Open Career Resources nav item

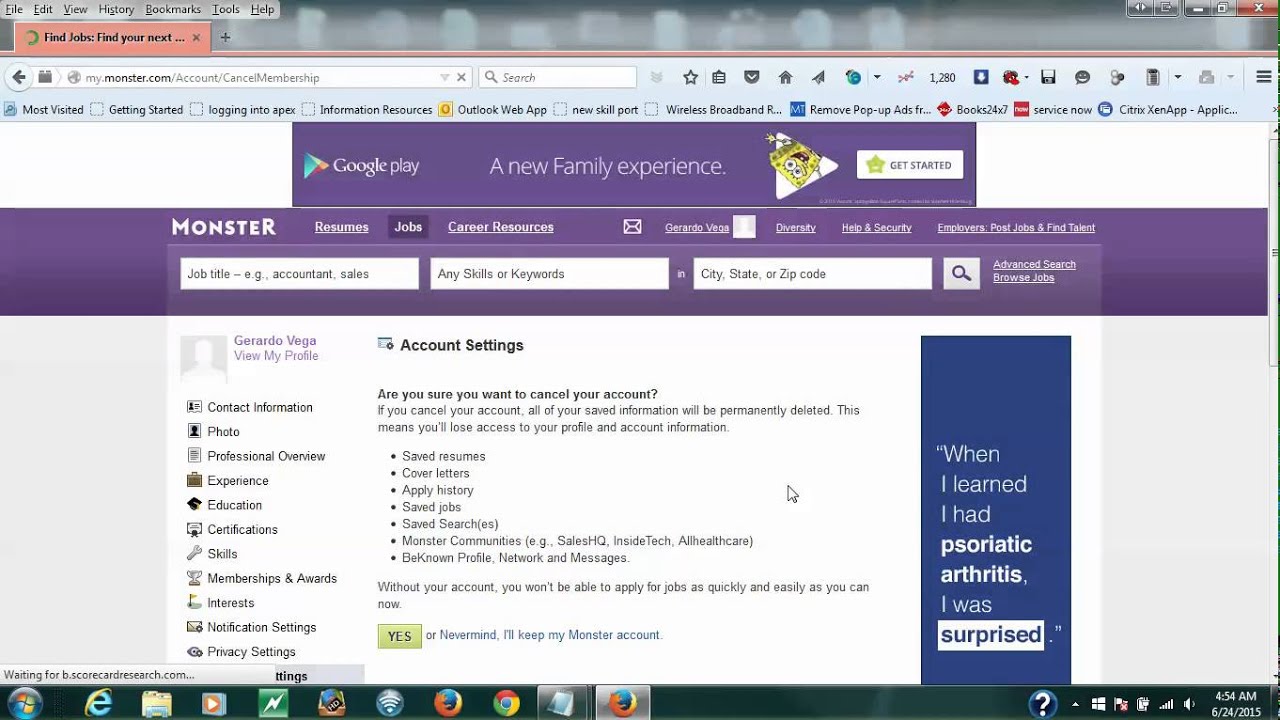click(501, 227)
